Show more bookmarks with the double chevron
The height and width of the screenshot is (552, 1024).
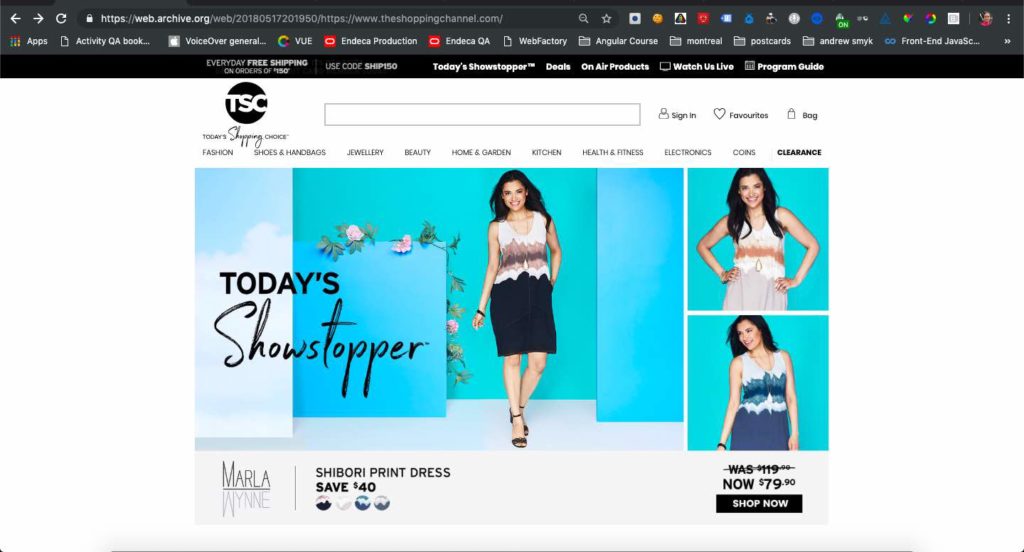pos(1007,41)
